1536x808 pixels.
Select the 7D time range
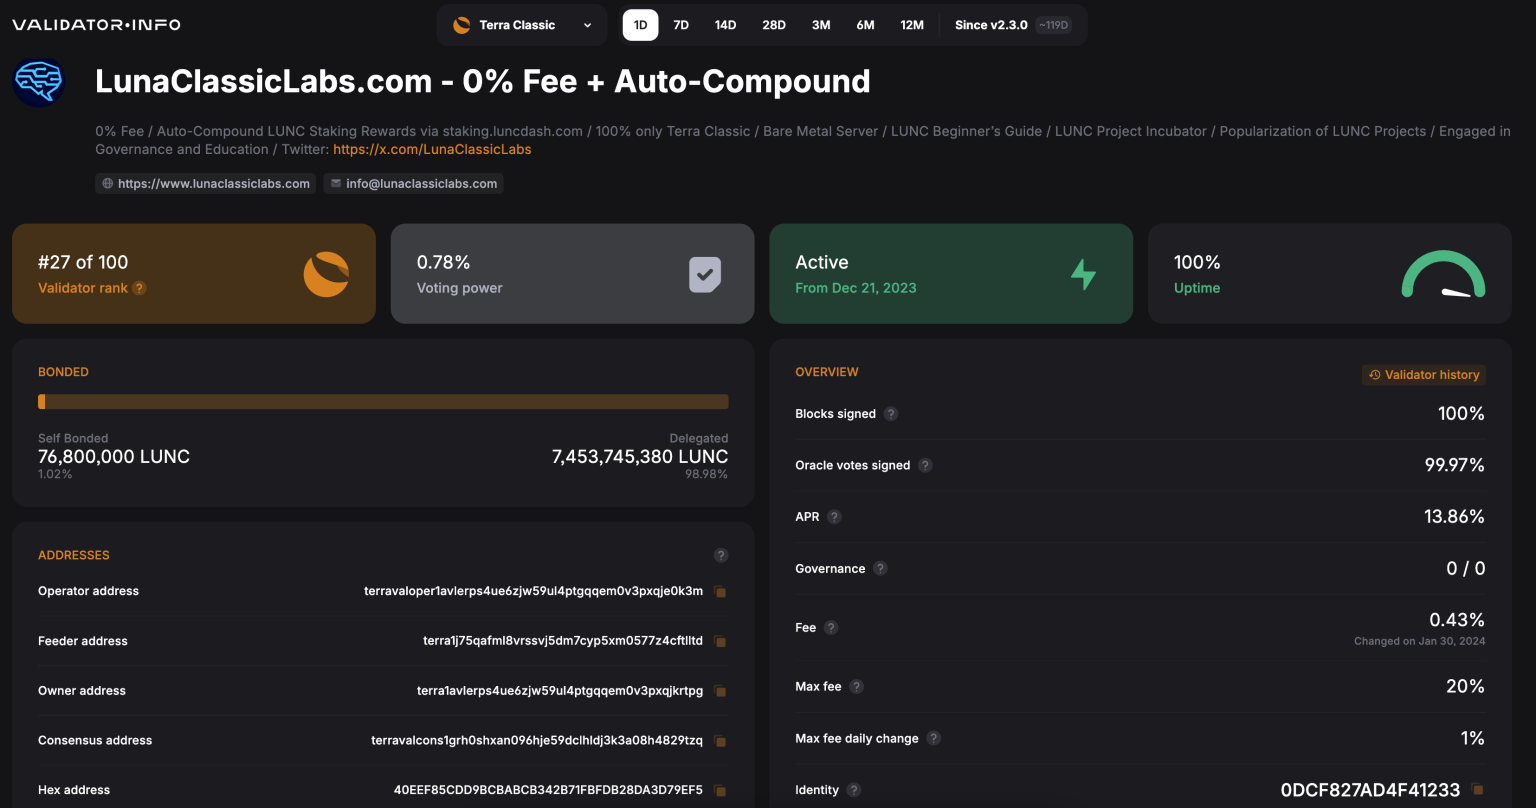click(x=681, y=25)
